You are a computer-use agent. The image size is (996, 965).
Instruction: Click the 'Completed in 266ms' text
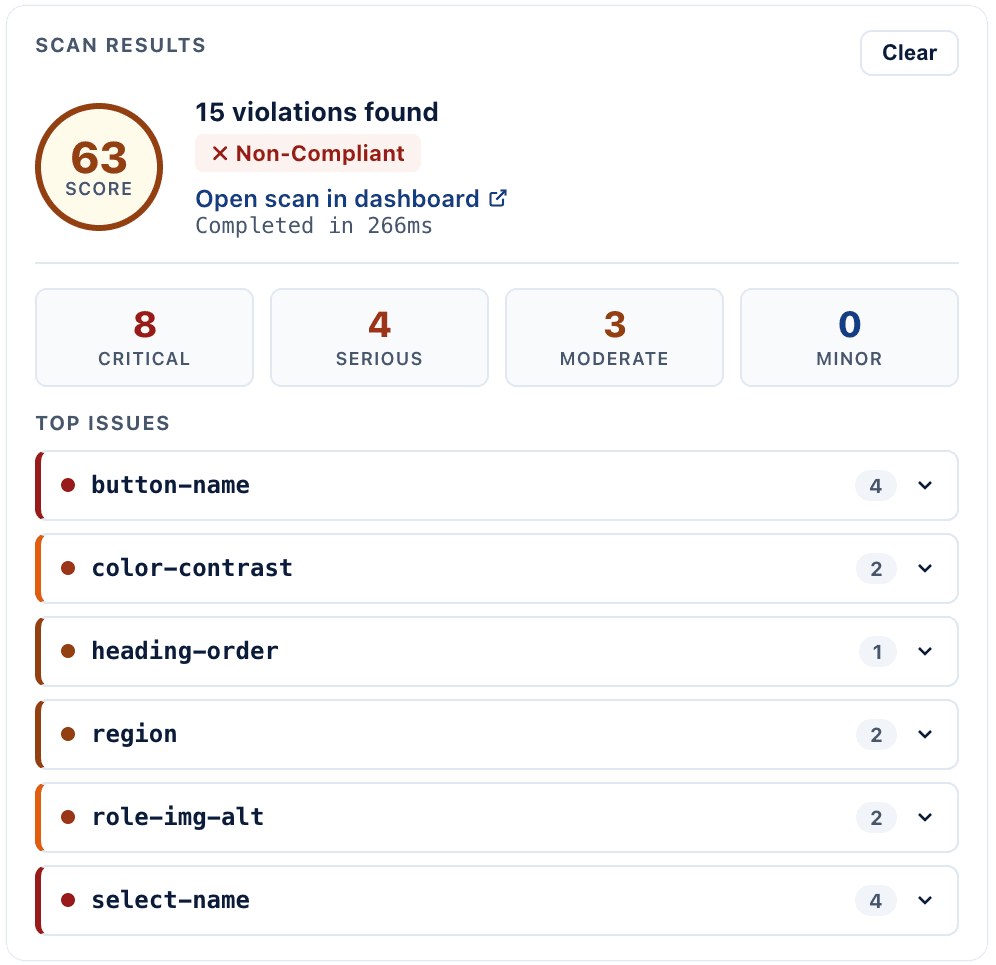314,226
